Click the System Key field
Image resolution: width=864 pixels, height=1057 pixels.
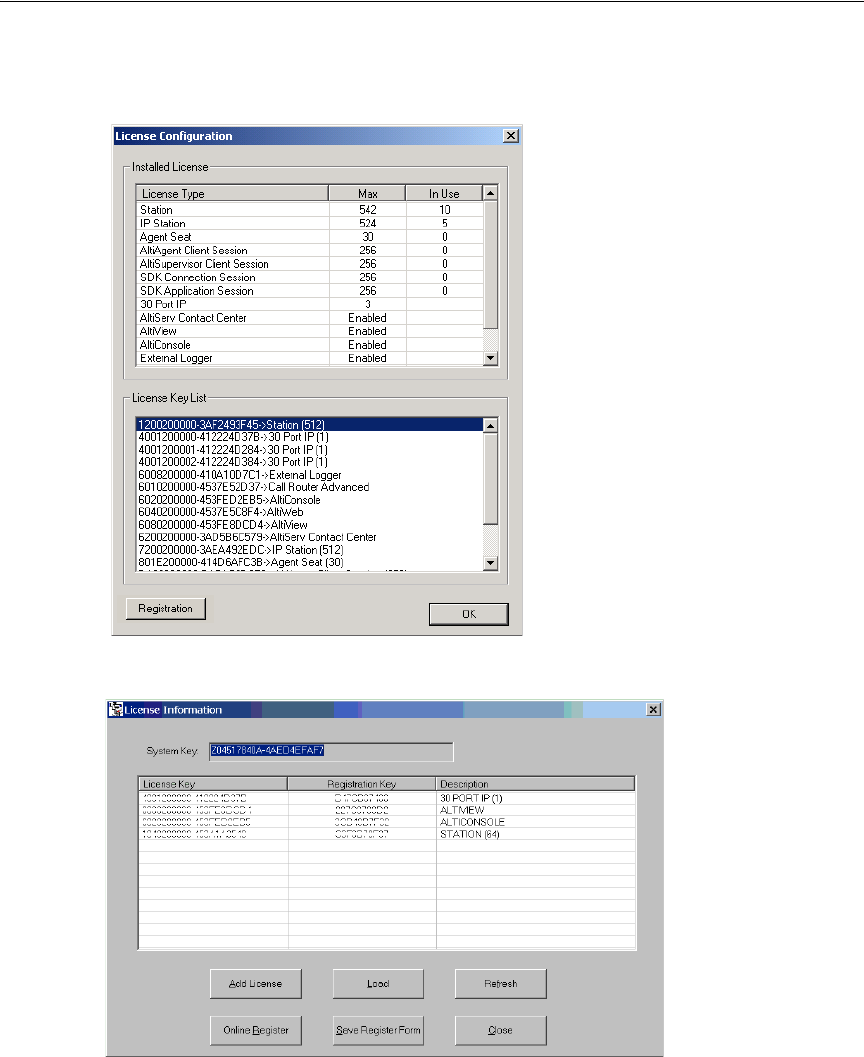point(331,751)
